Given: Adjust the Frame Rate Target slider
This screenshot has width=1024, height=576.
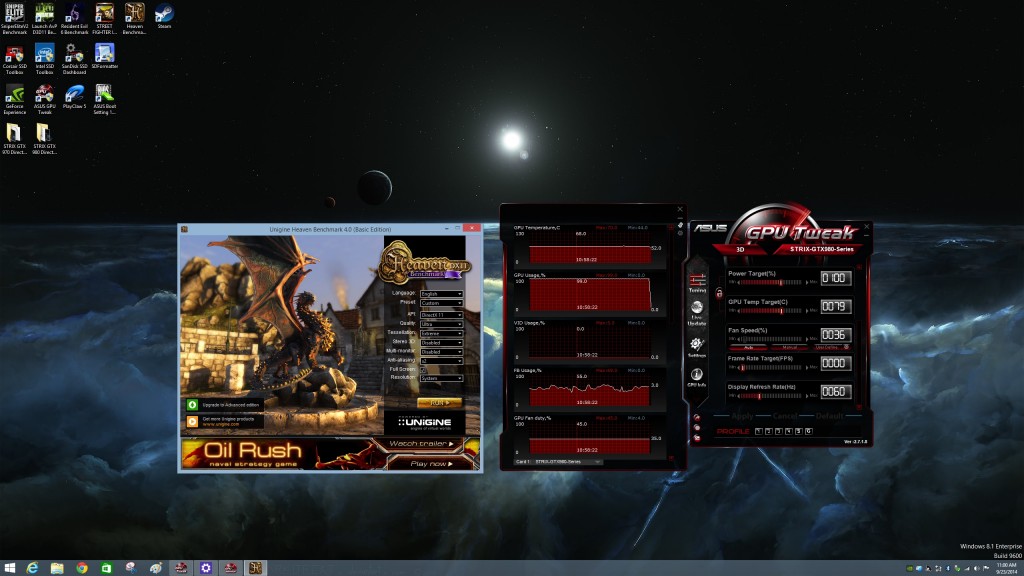Looking at the screenshot, I should (773, 367).
